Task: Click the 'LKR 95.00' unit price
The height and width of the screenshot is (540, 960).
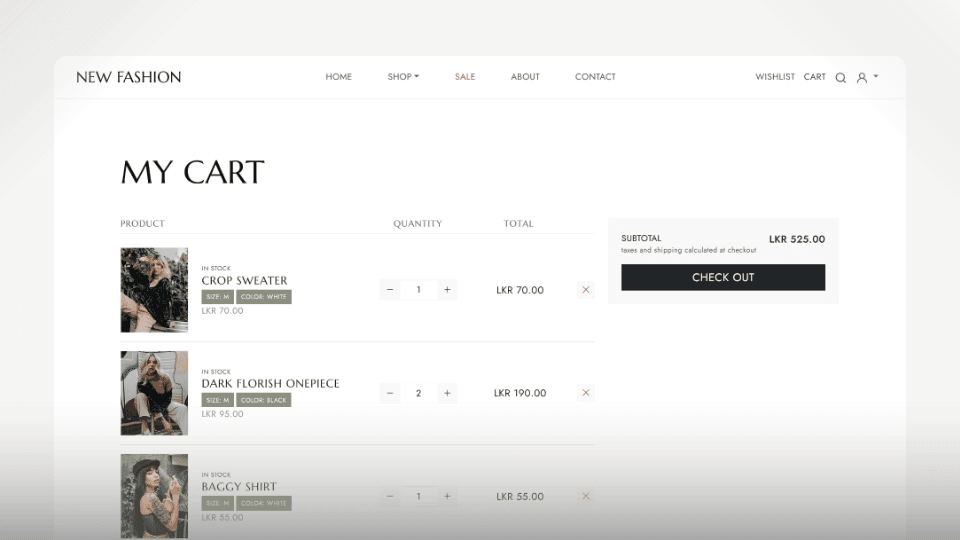Action: (x=222, y=414)
